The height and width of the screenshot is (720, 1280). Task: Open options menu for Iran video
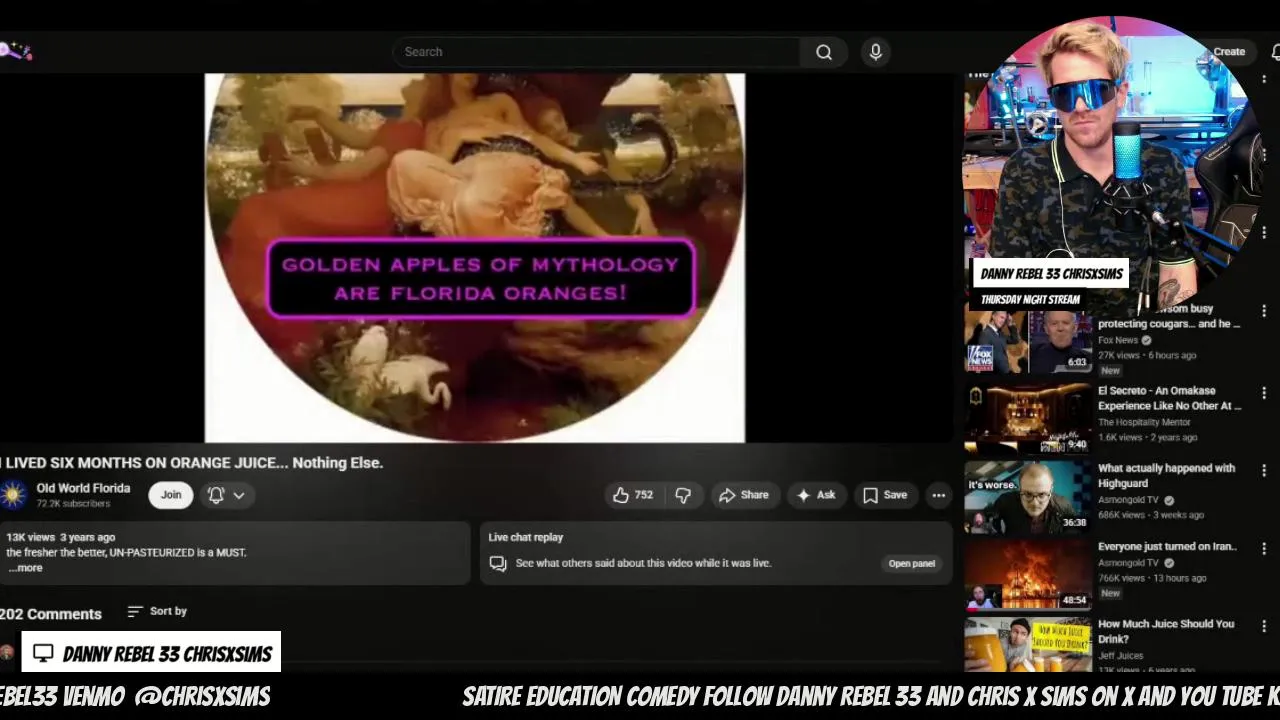click(1264, 549)
